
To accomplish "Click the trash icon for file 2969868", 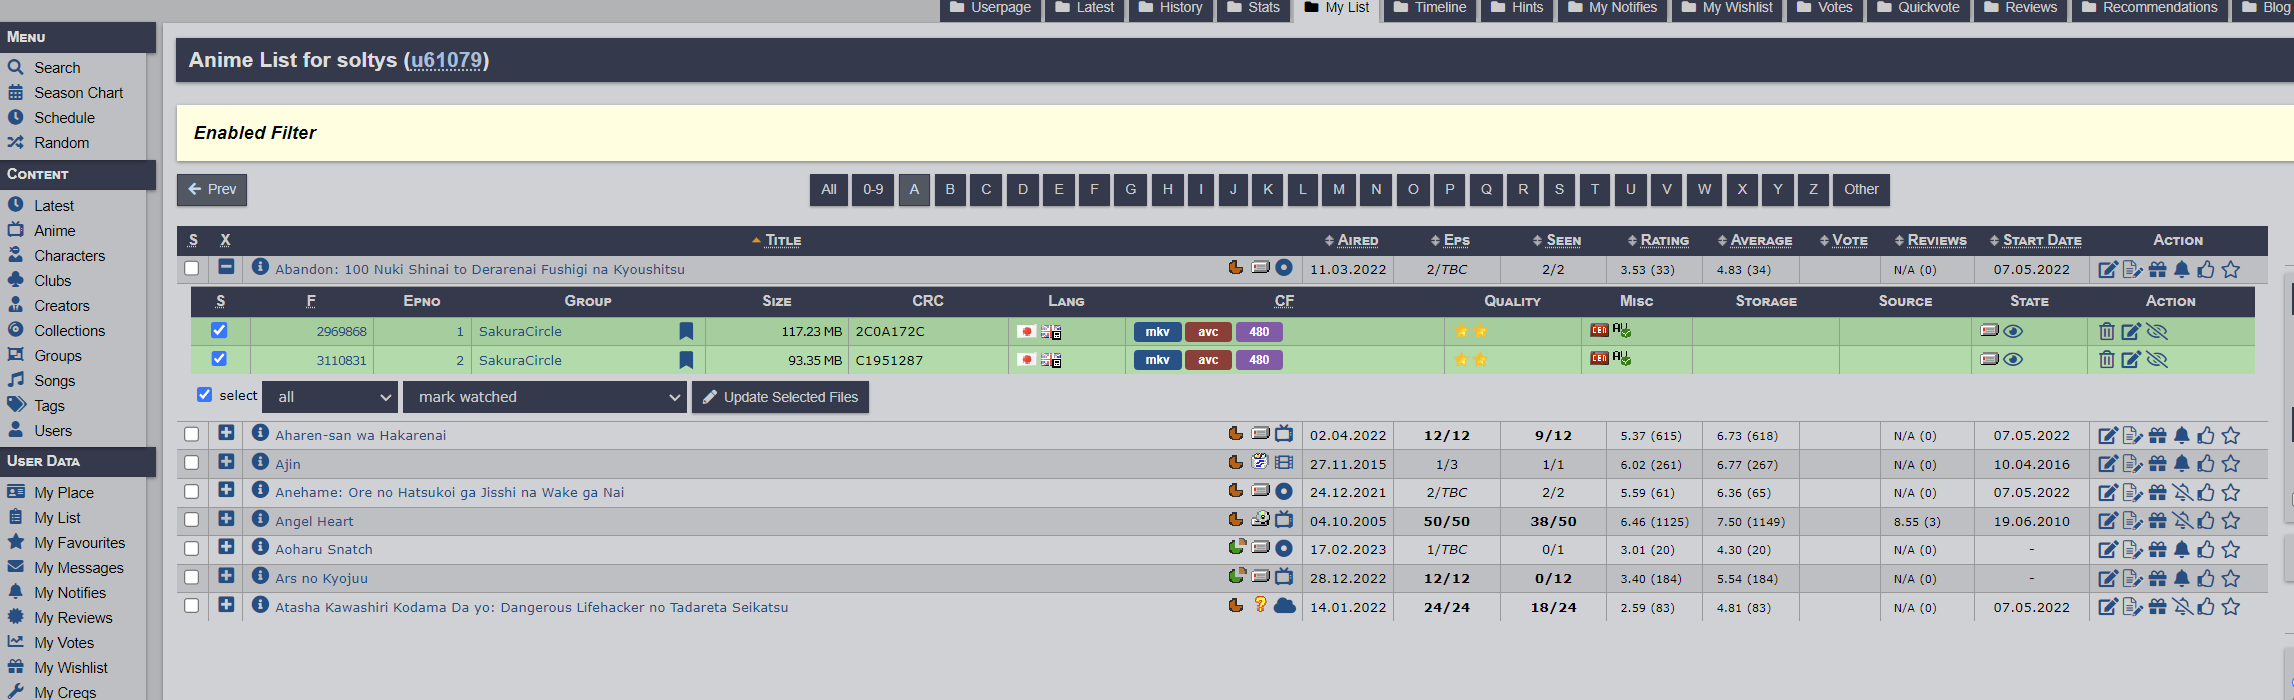I will [x=2106, y=331].
